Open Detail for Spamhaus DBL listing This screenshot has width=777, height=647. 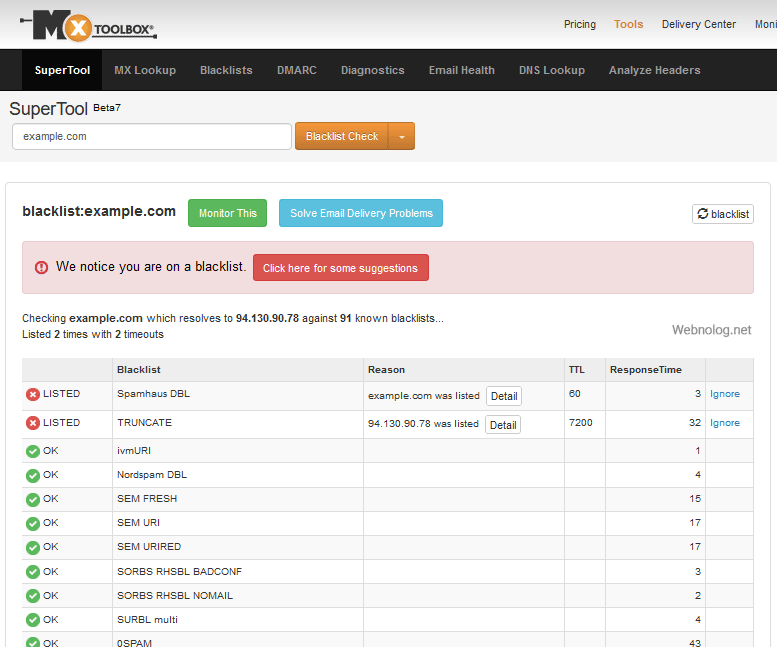pyautogui.click(x=504, y=396)
